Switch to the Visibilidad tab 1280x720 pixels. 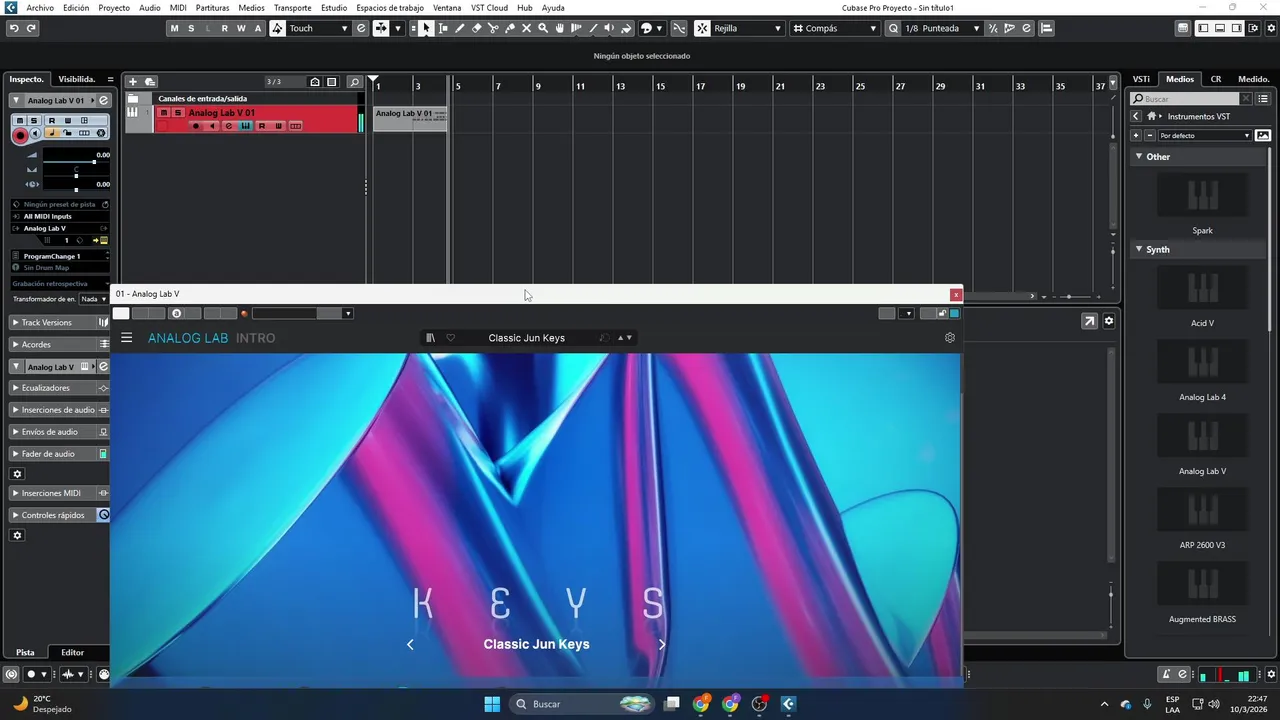(77, 79)
